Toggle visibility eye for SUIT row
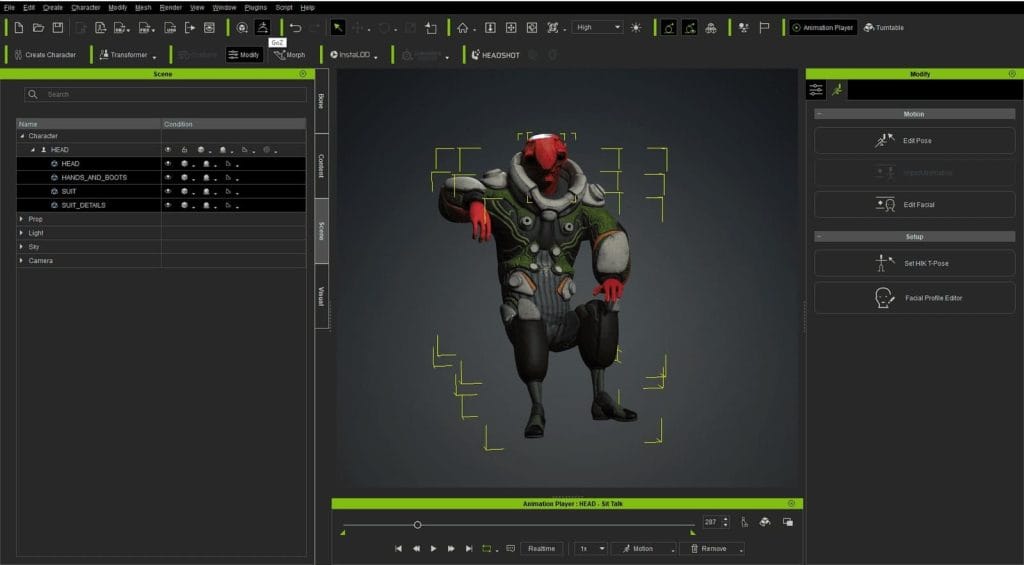This screenshot has width=1024, height=565. coord(168,191)
